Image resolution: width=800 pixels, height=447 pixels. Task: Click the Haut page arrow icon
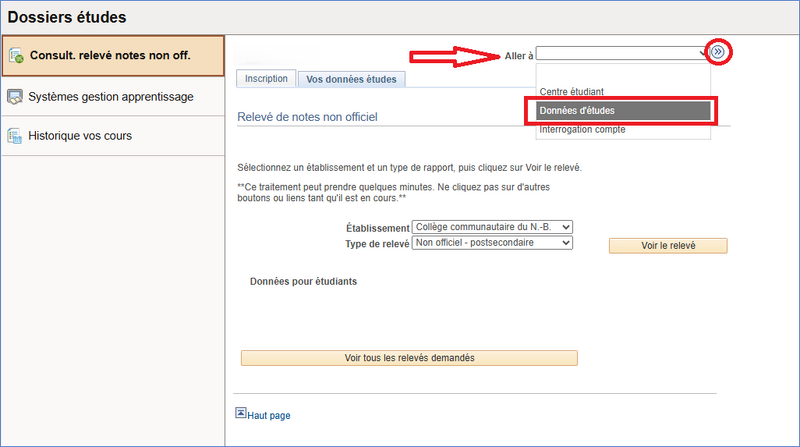click(x=240, y=412)
